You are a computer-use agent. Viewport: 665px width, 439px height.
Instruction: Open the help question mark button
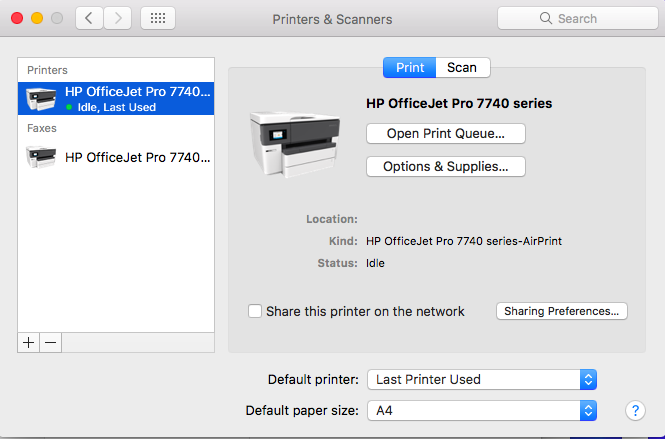click(635, 411)
